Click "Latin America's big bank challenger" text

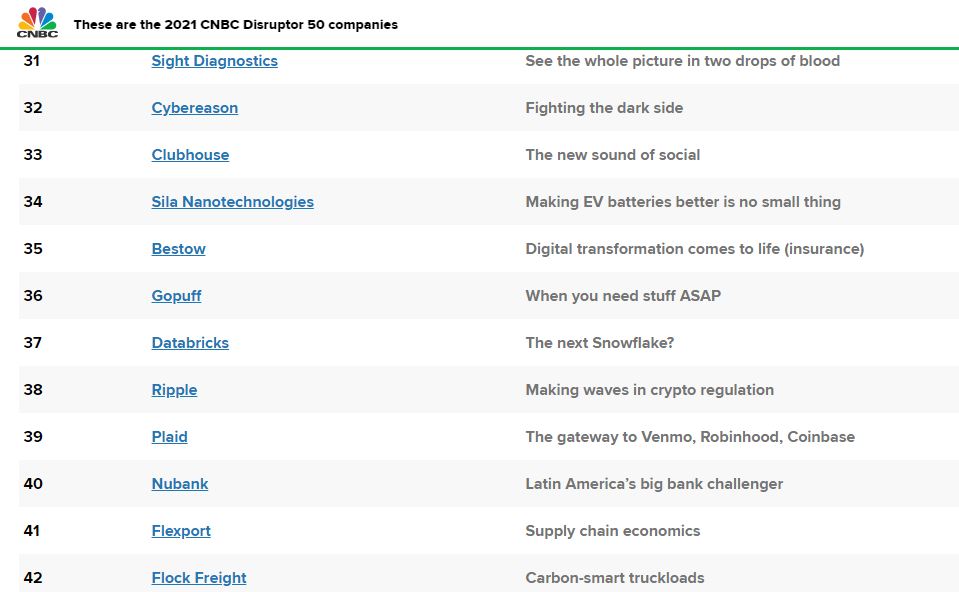click(654, 484)
